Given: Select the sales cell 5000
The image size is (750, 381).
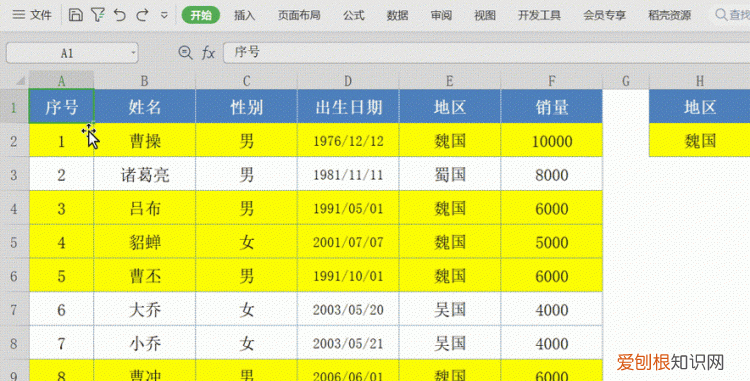Looking at the screenshot, I should coord(551,242).
